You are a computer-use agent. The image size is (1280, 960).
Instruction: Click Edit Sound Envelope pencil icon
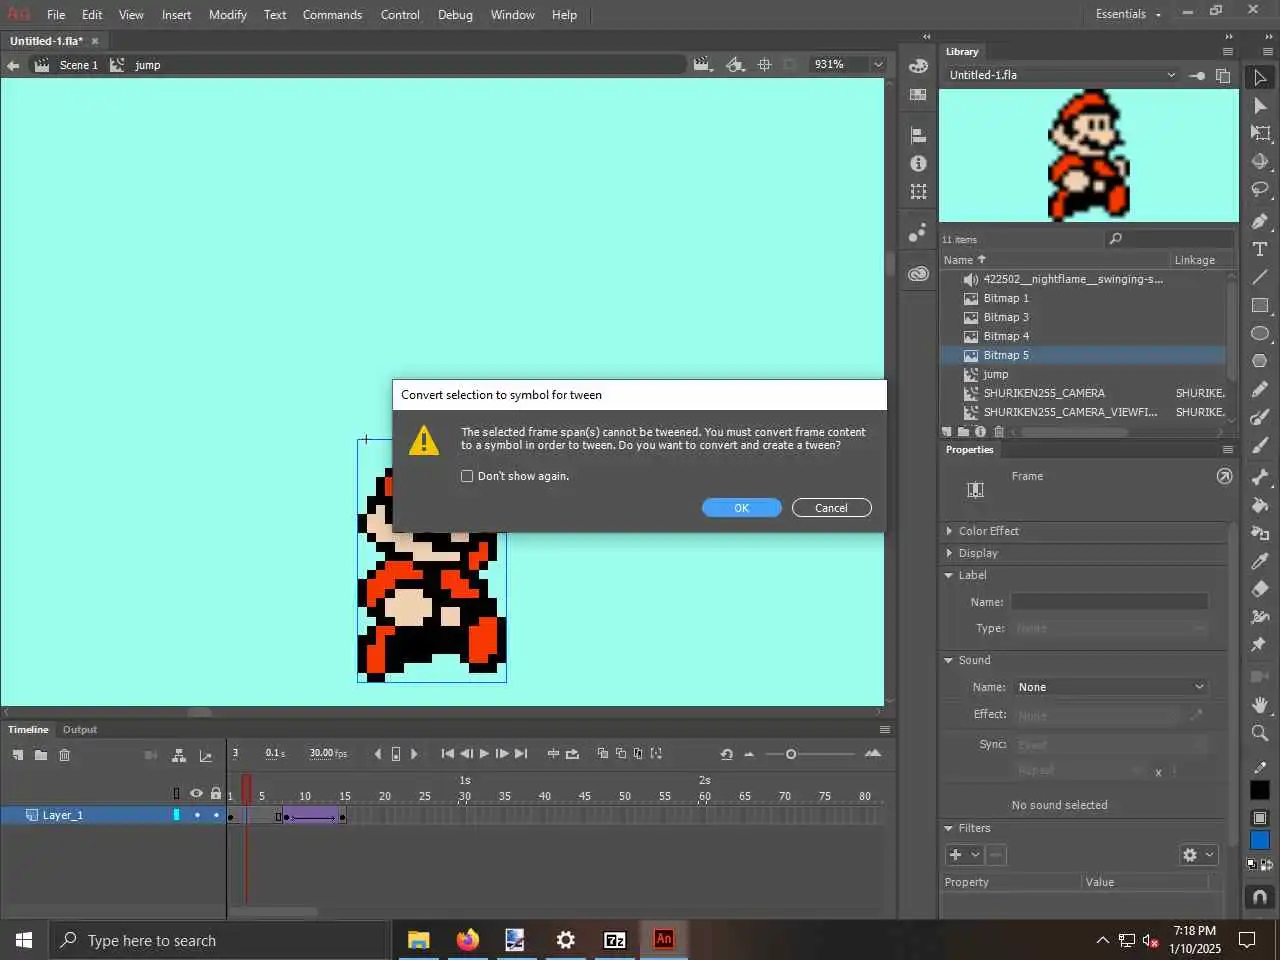pyautogui.click(x=1196, y=715)
